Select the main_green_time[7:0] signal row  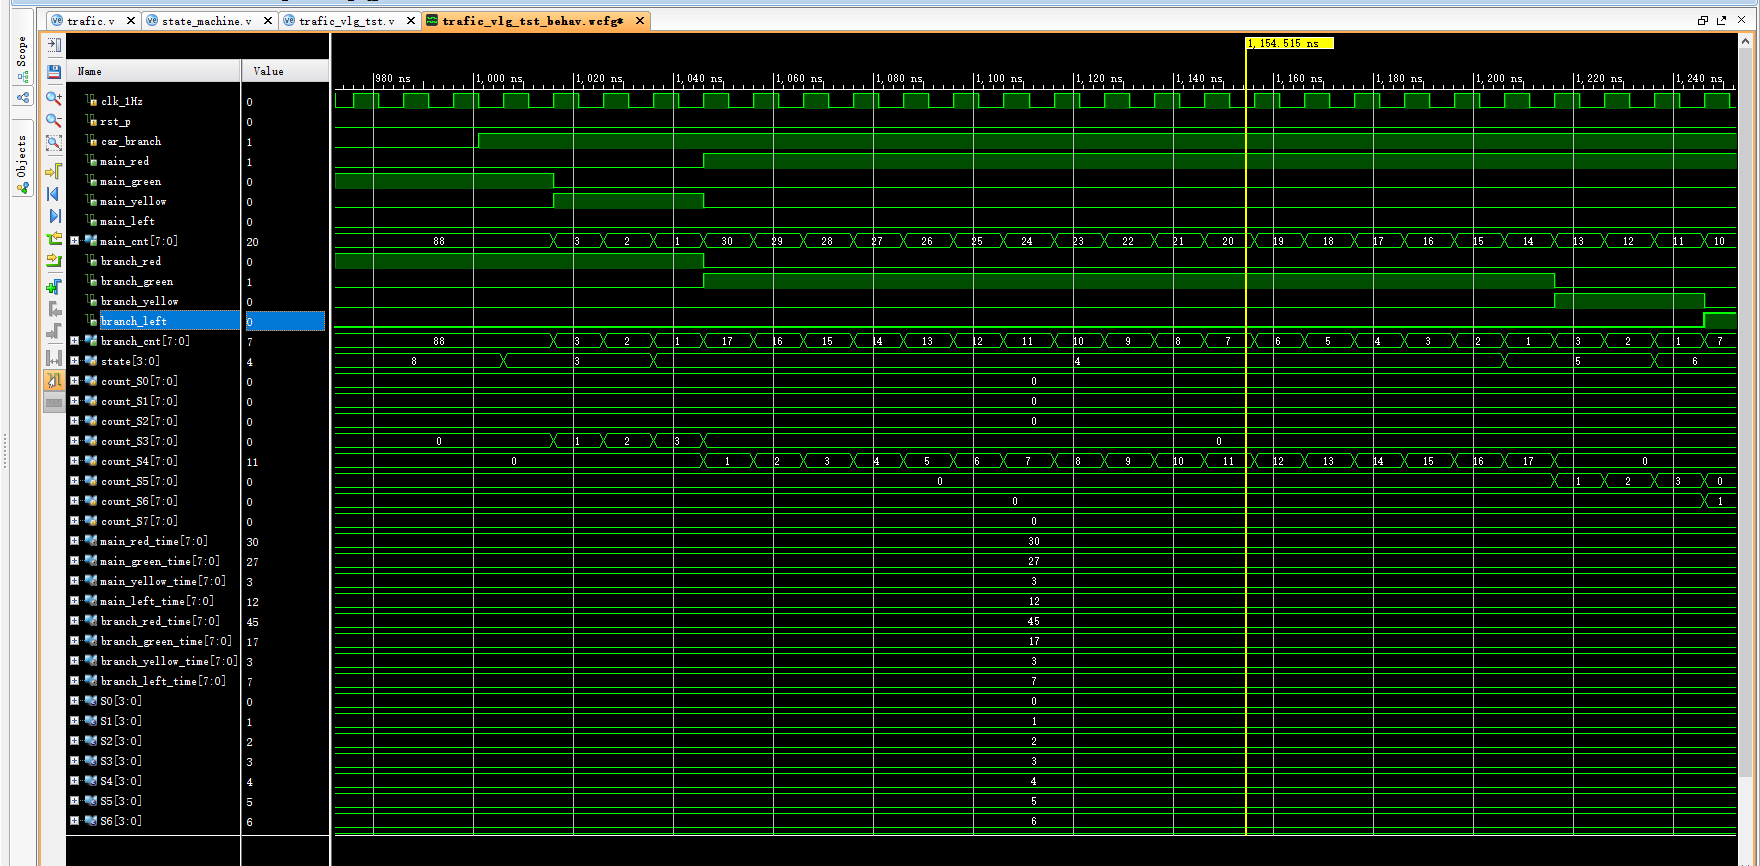[x=159, y=561]
